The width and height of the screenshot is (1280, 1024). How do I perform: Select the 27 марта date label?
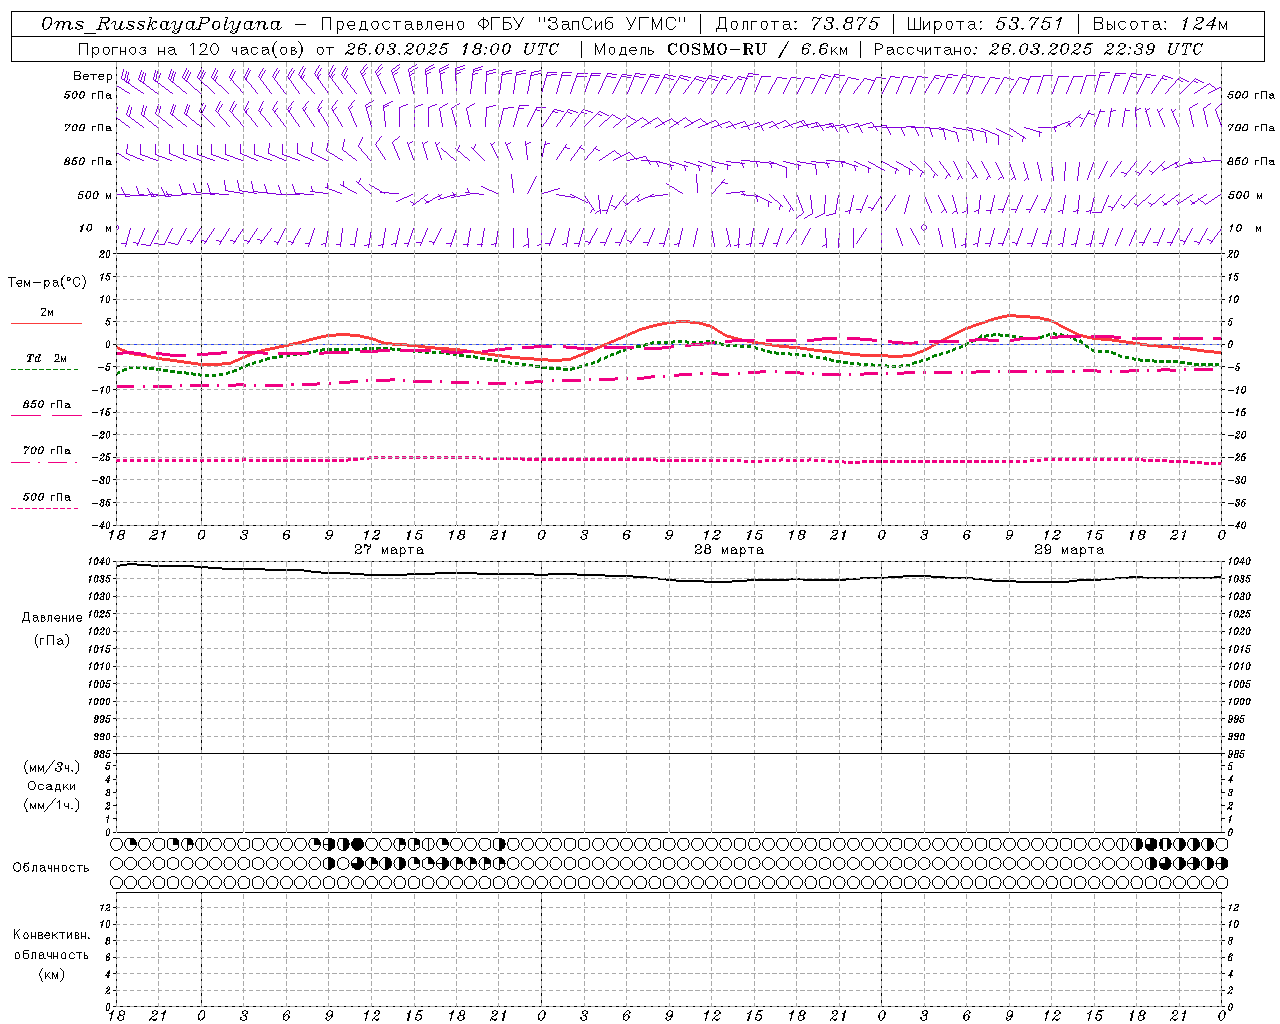pos(389,550)
